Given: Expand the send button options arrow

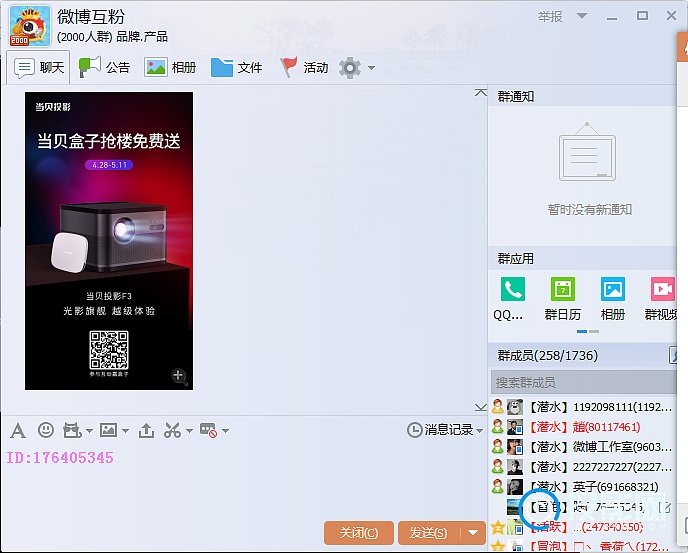Looking at the screenshot, I should coord(474,532).
